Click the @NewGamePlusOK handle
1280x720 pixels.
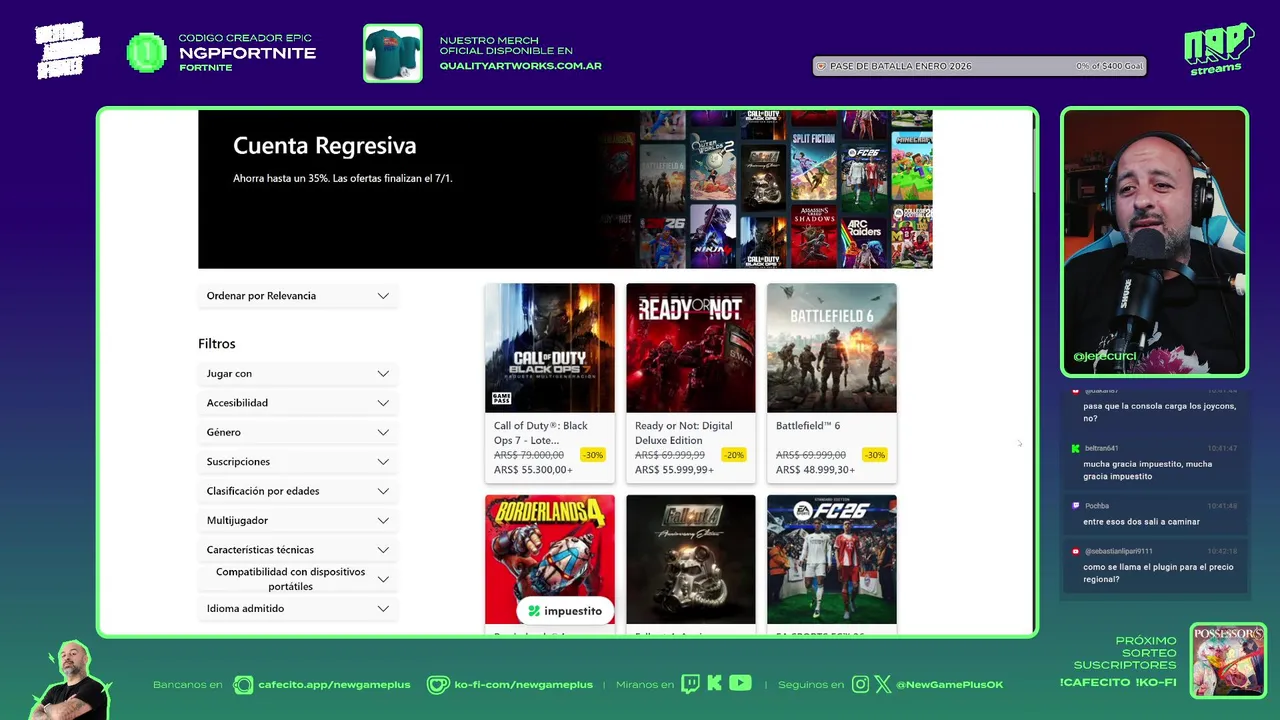949,685
